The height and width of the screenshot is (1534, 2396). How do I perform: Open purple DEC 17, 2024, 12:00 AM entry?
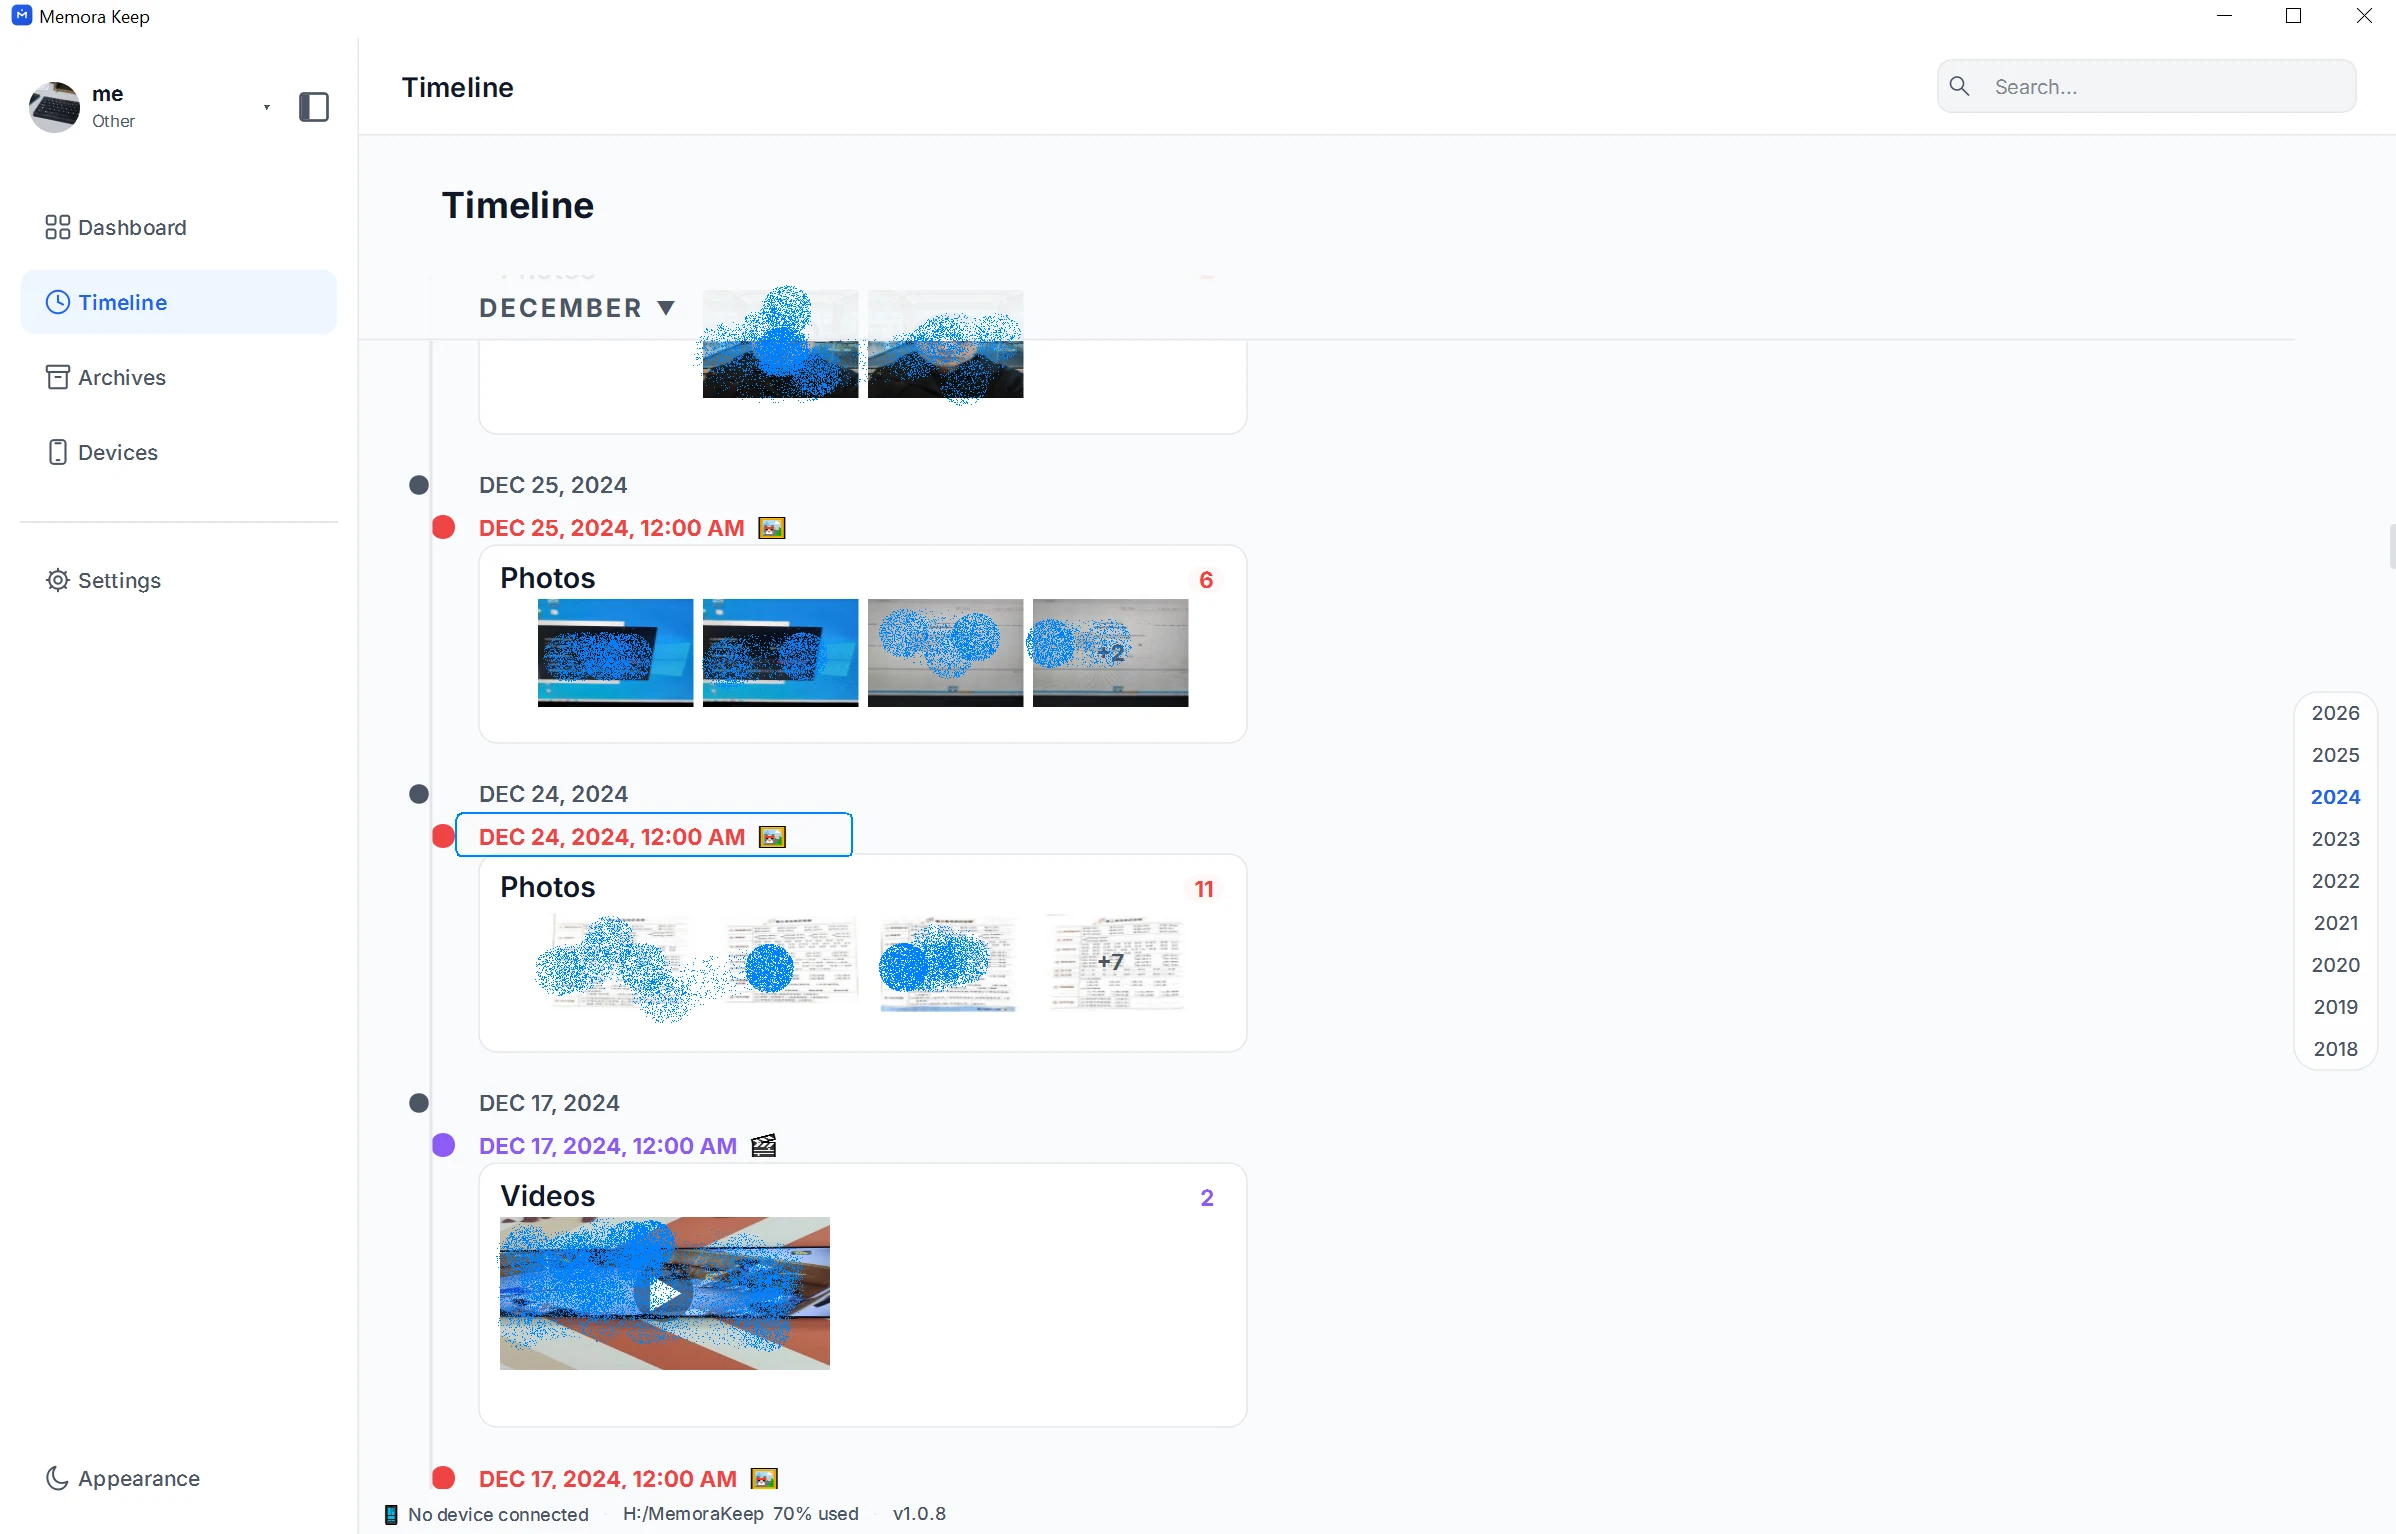tap(607, 1146)
